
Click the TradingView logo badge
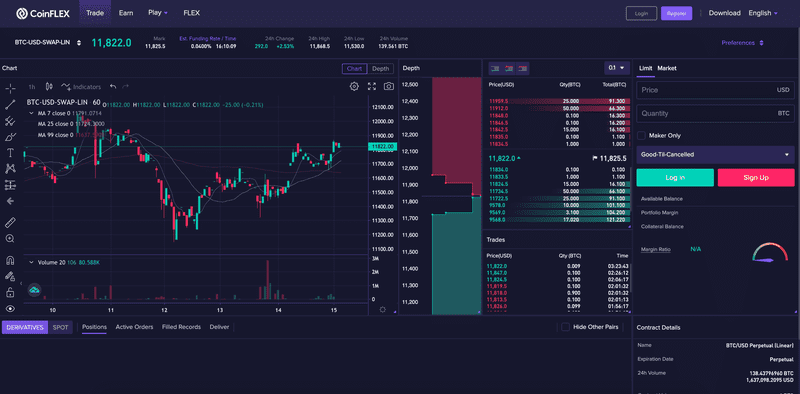34,290
